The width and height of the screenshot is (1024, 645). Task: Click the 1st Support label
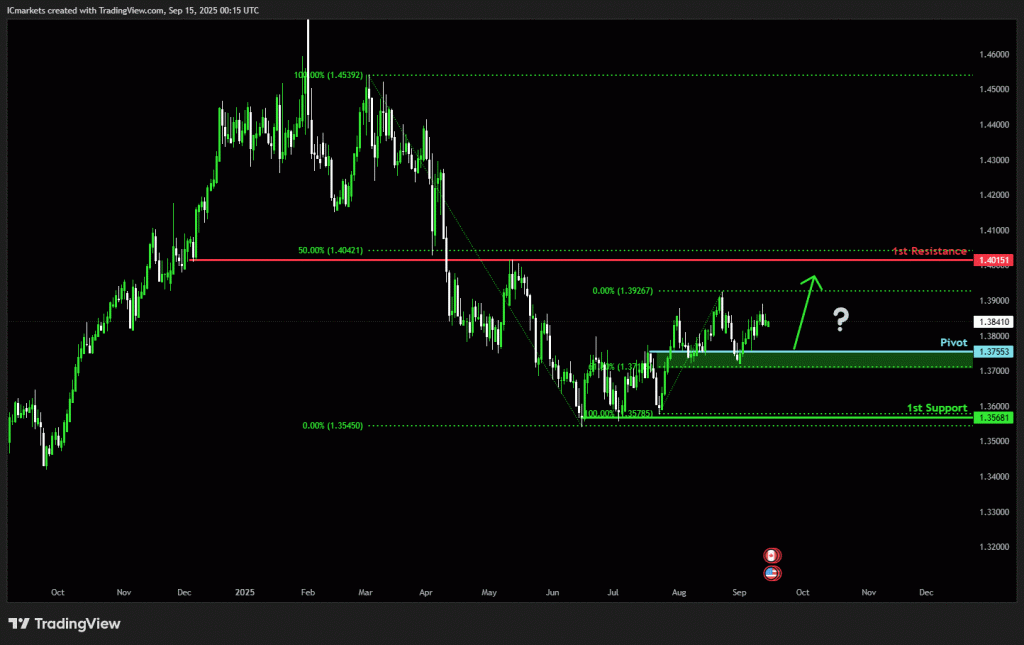pyautogui.click(x=936, y=408)
